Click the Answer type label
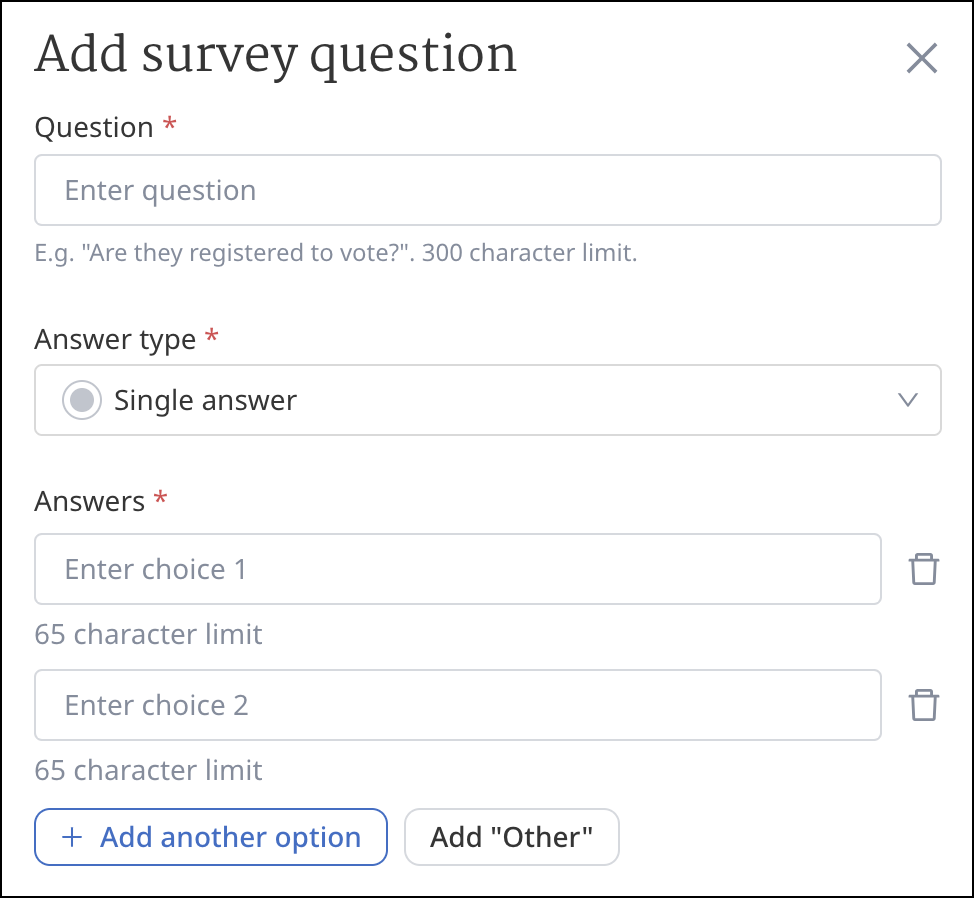 115,339
